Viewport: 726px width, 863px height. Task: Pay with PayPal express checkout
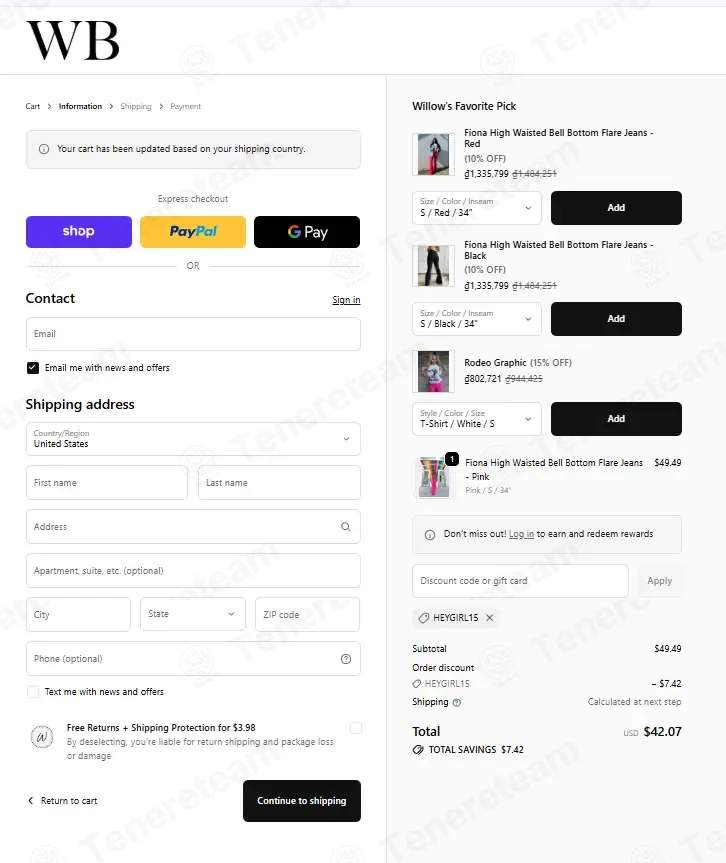[x=193, y=232]
